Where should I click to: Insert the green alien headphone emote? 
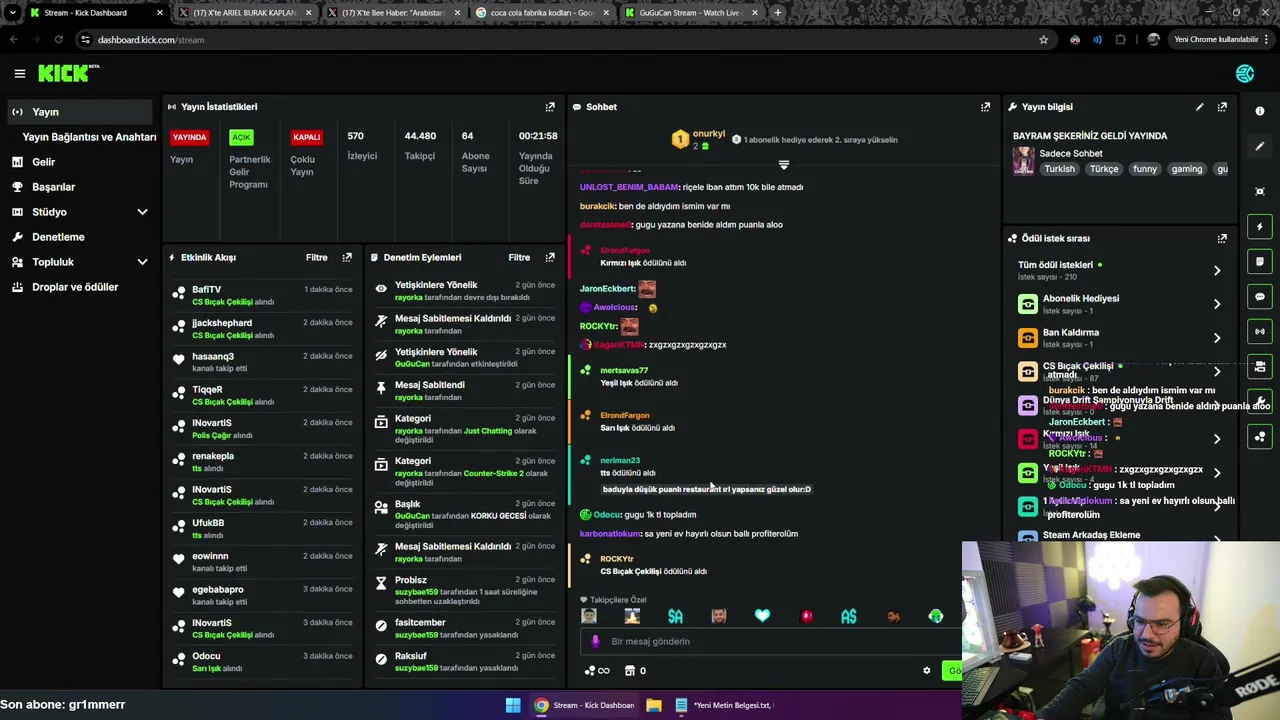(x=936, y=616)
